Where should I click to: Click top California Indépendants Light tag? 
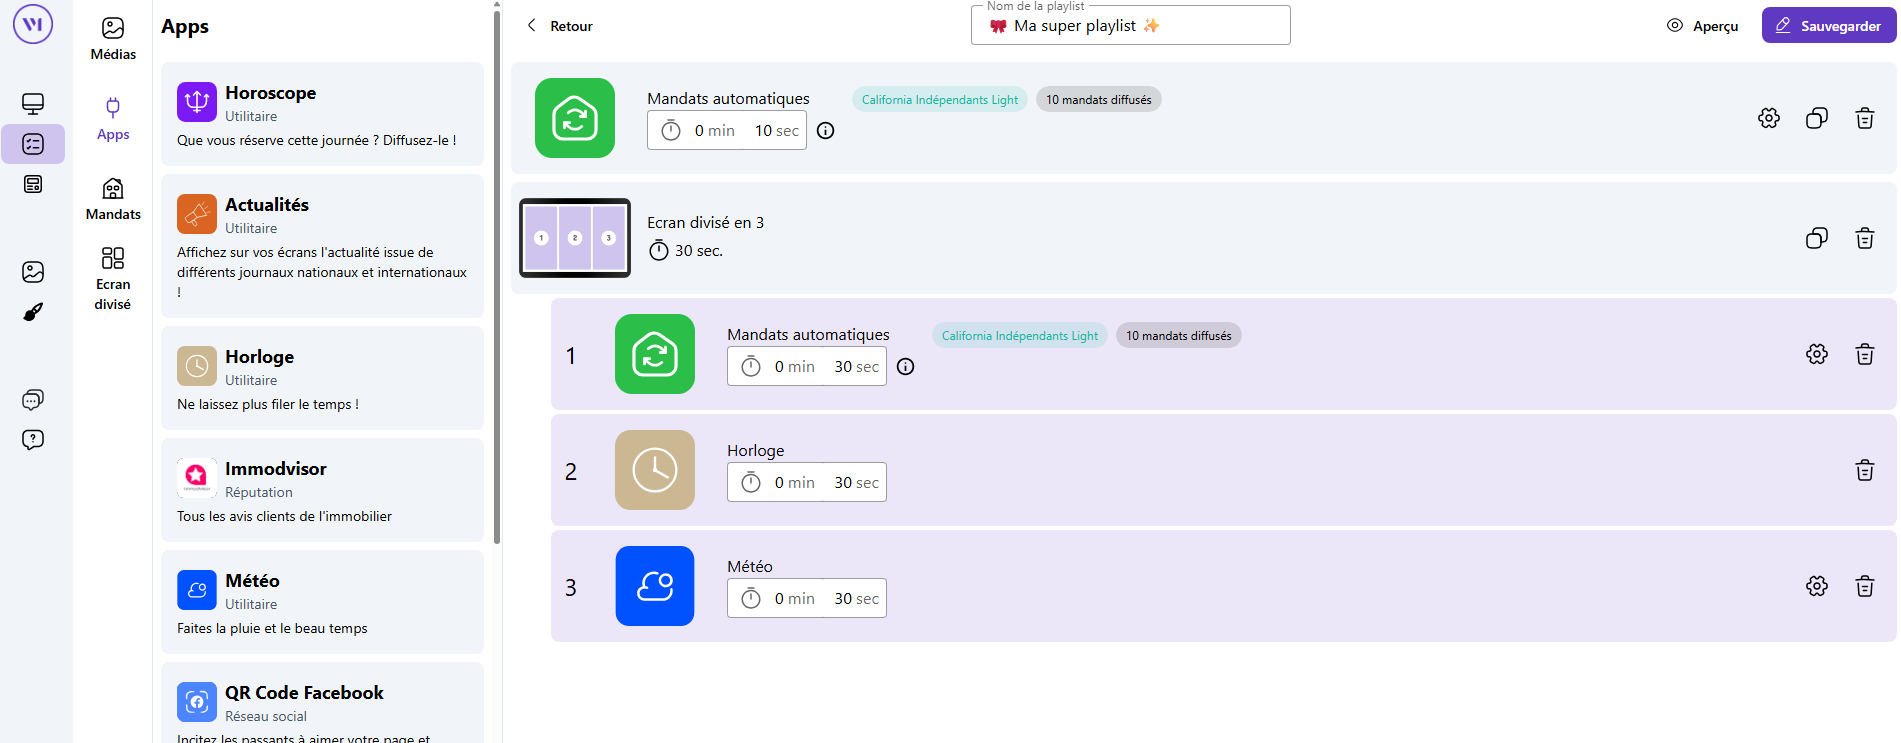[940, 100]
